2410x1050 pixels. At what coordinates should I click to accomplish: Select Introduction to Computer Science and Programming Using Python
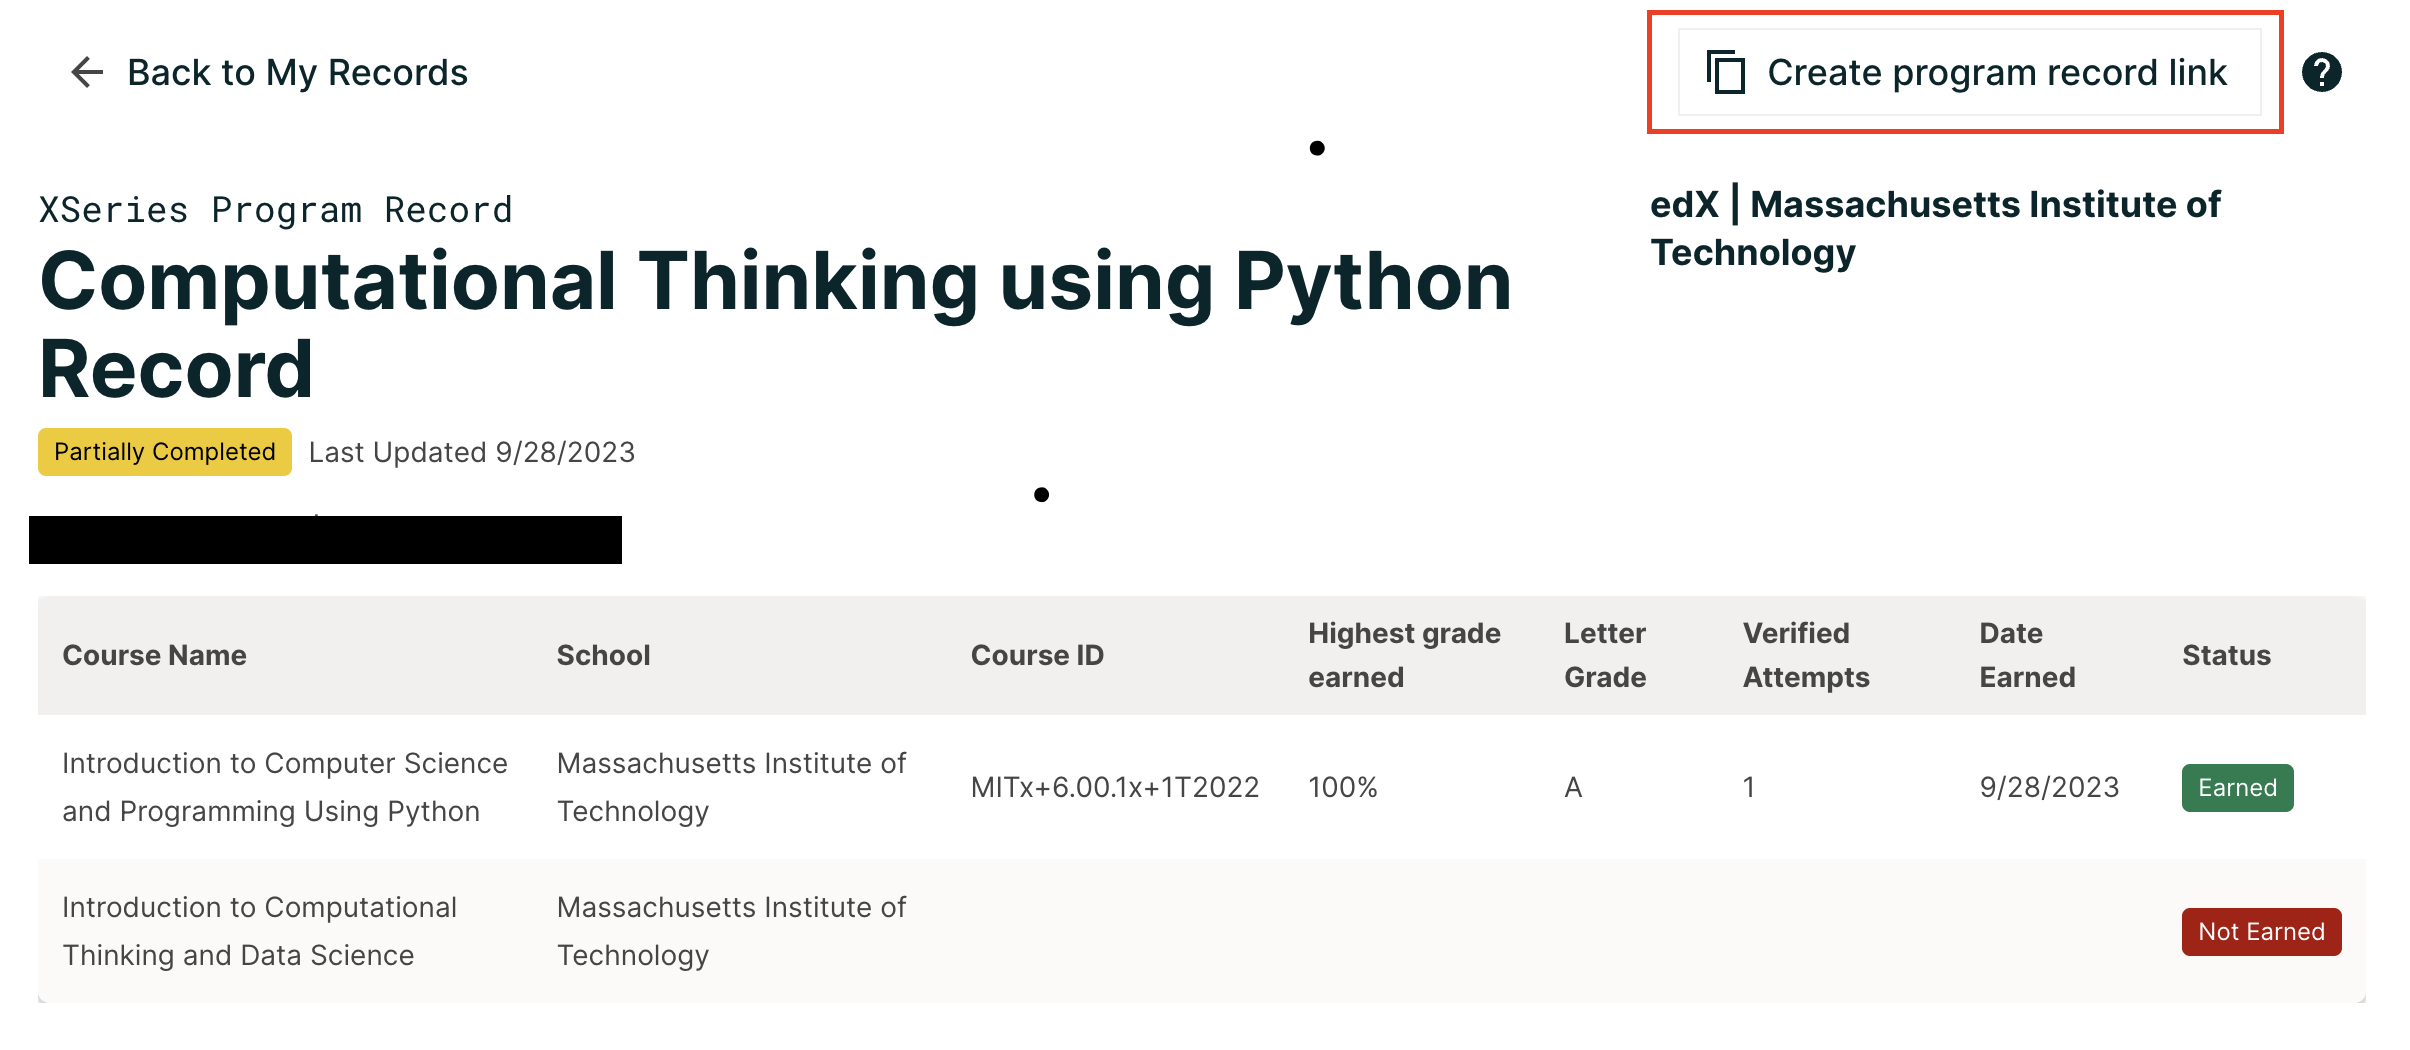coord(285,787)
